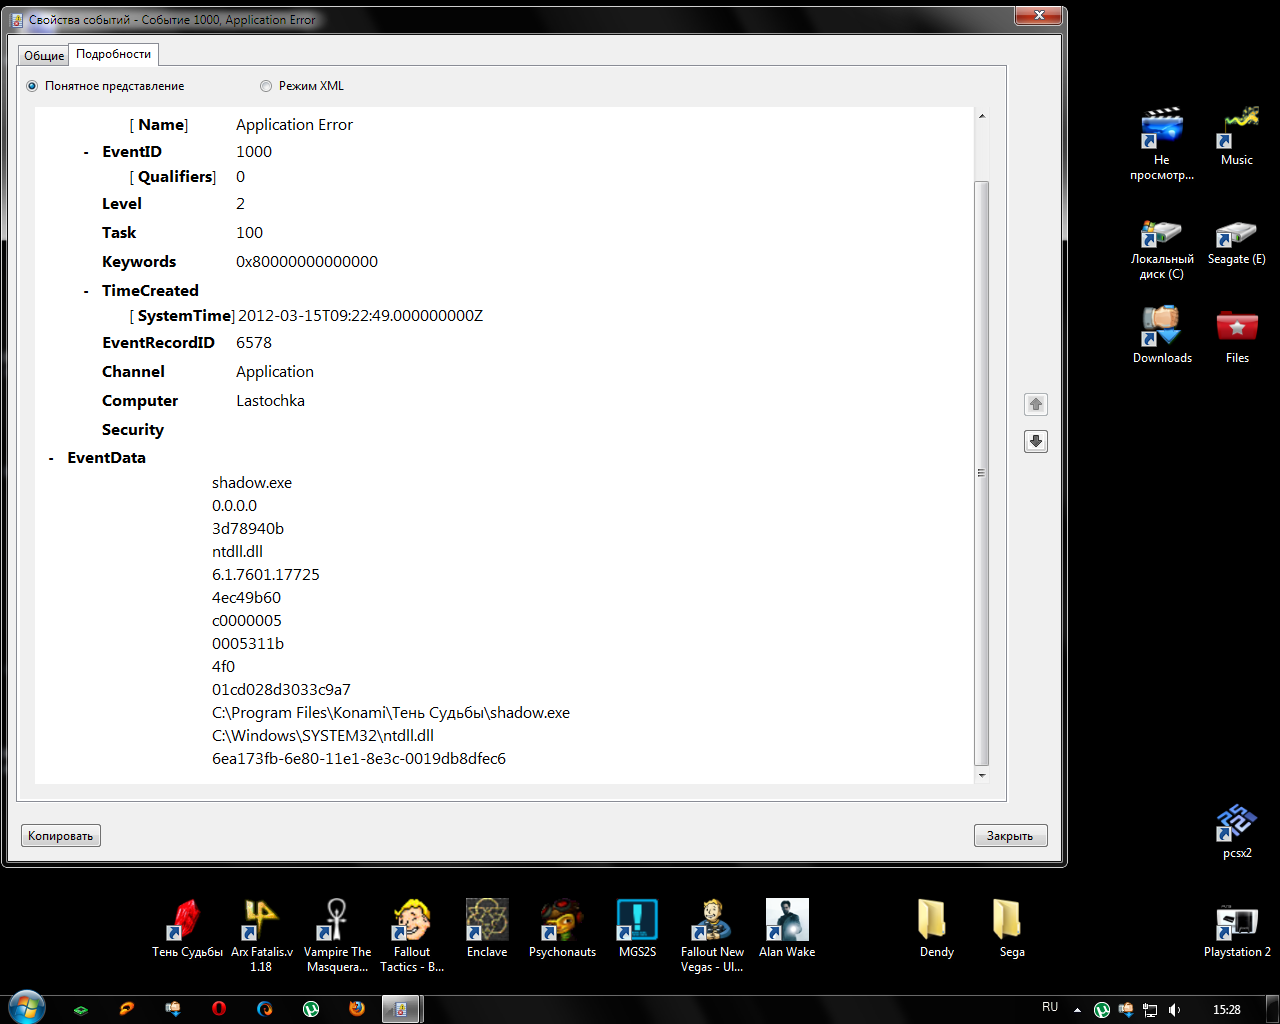Image resolution: width=1280 pixels, height=1024 pixels.
Task: Click the Task value '100'
Action: pos(249,233)
